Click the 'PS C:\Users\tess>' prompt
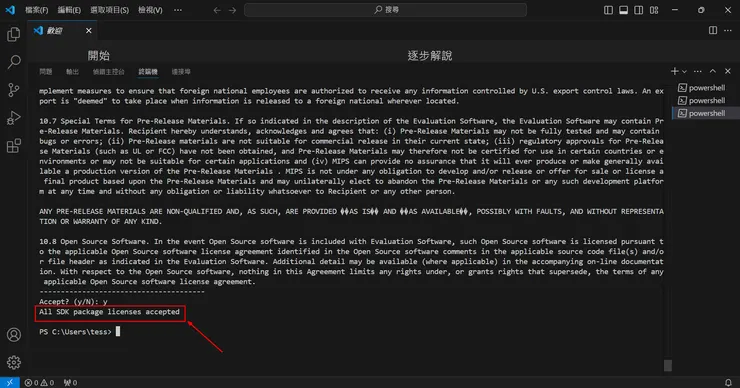This screenshot has height=388, width=740. tap(76, 332)
